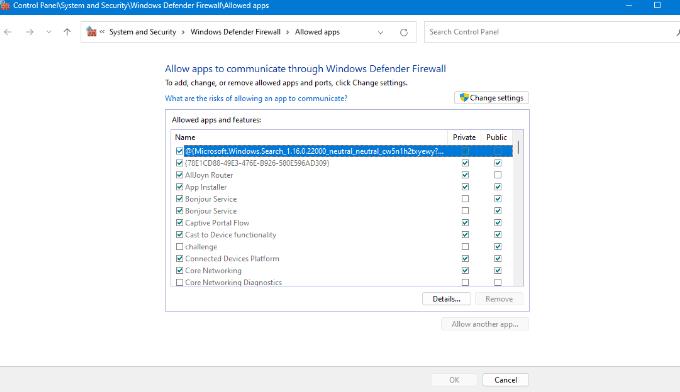Click Allow another app button

485,324
